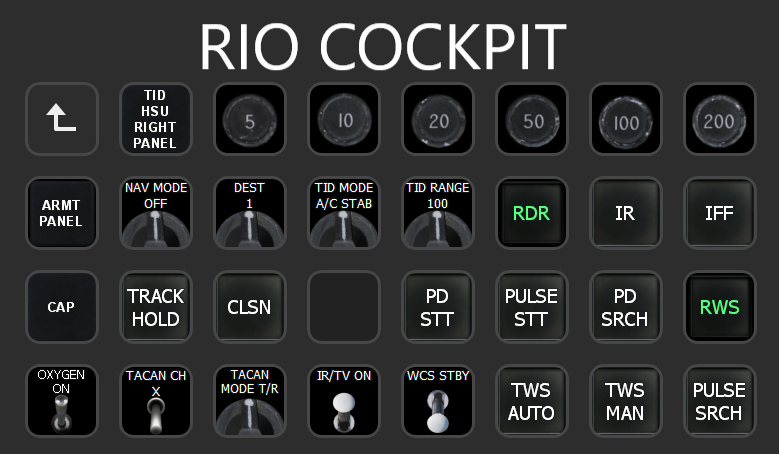The width and height of the screenshot is (779, 454).
Task: Pick the 100 range knob button
Action: pyautogui.click(x=625, y=119)
